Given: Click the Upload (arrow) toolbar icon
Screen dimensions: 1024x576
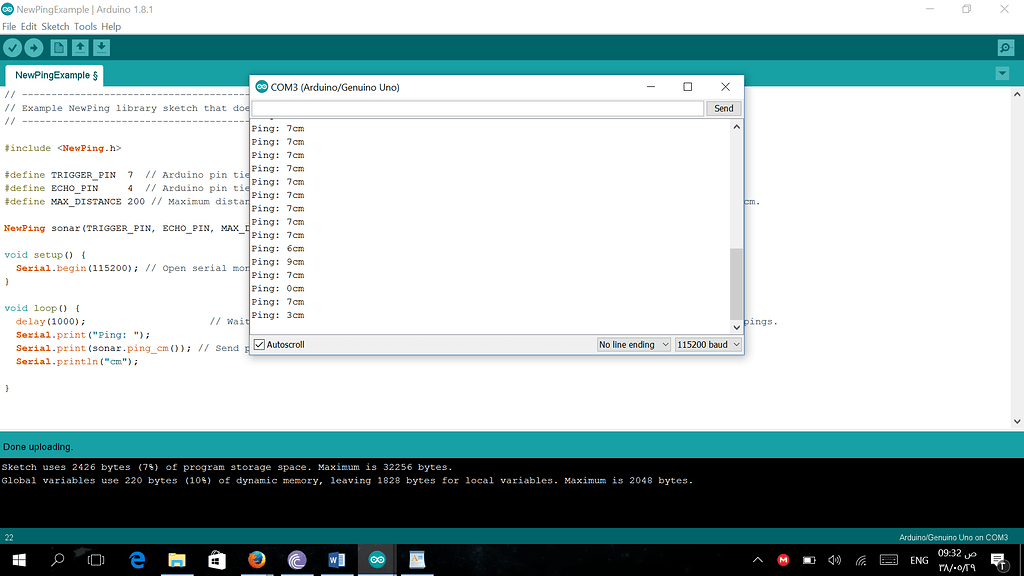Looking at the screenshot, I should point(33,46).
